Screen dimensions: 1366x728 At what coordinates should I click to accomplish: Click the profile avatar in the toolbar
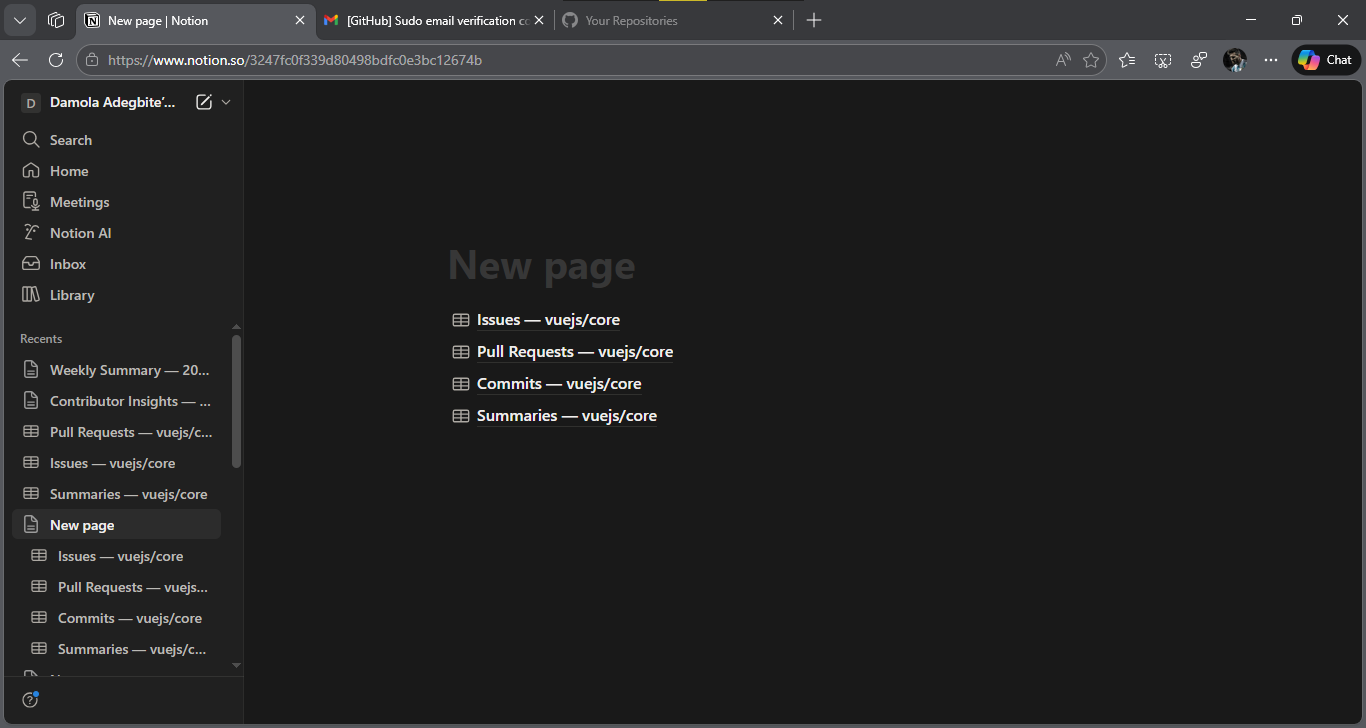pos(1235,60)
